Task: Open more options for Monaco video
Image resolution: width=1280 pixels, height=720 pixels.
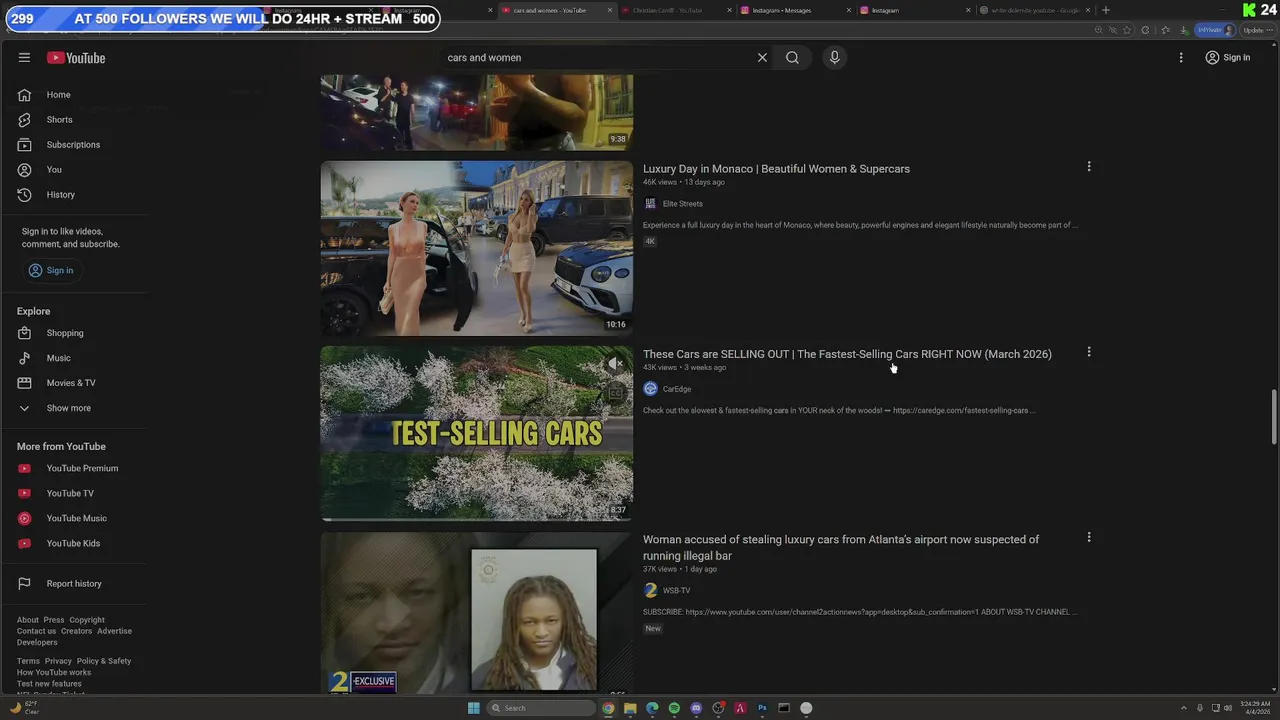Action: [x=1089, y=167]
